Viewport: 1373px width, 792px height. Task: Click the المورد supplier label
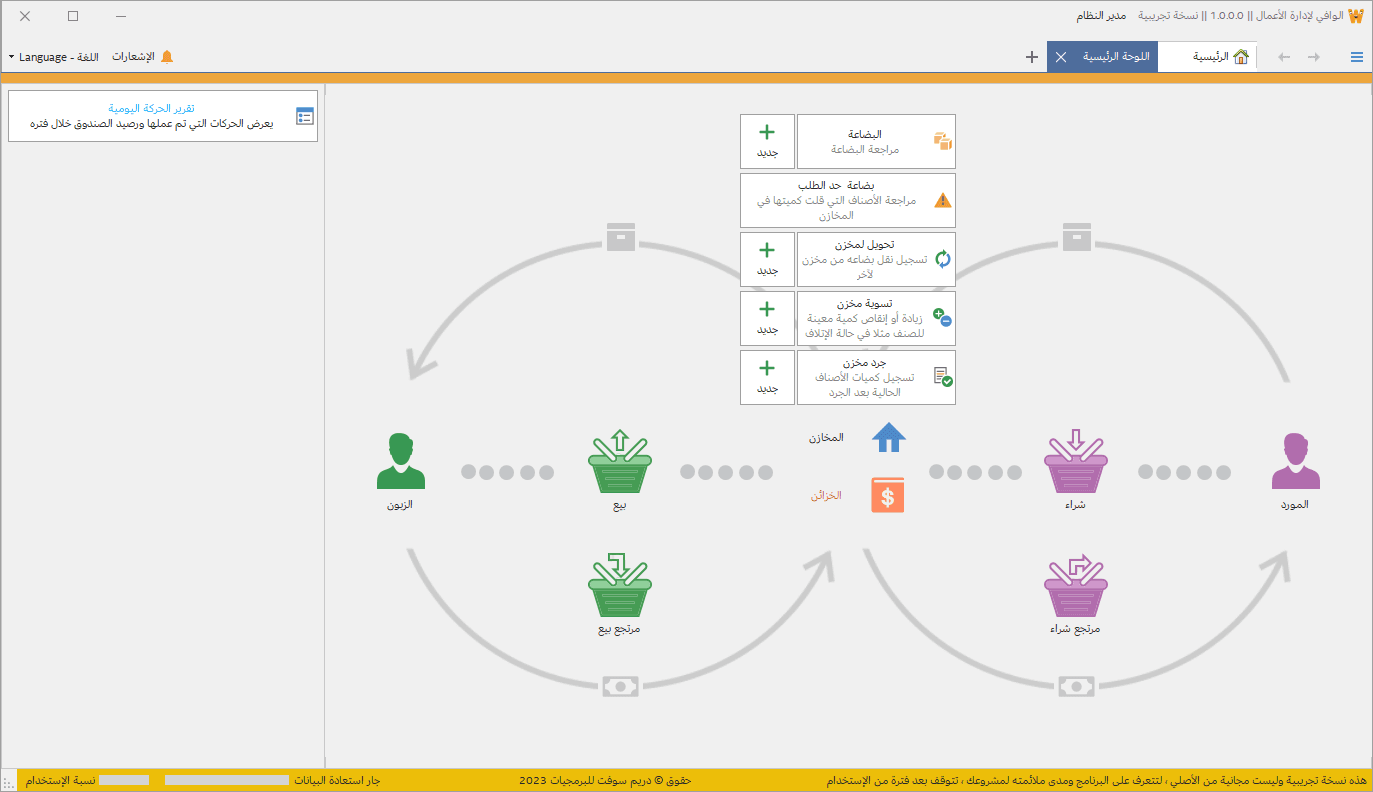1296,504
